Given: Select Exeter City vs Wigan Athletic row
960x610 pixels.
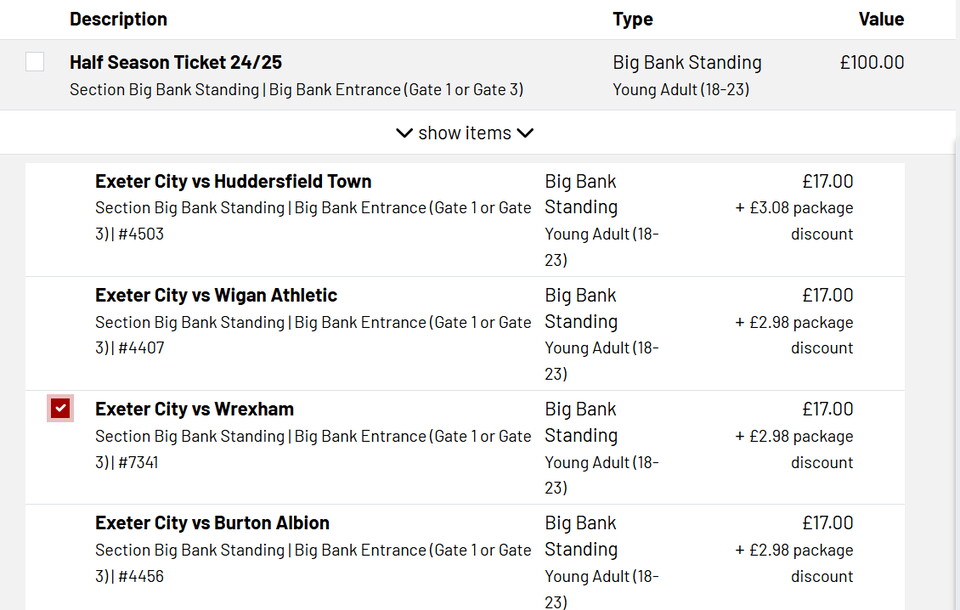Looking at the screenshot, I should (x=216, y=295).
